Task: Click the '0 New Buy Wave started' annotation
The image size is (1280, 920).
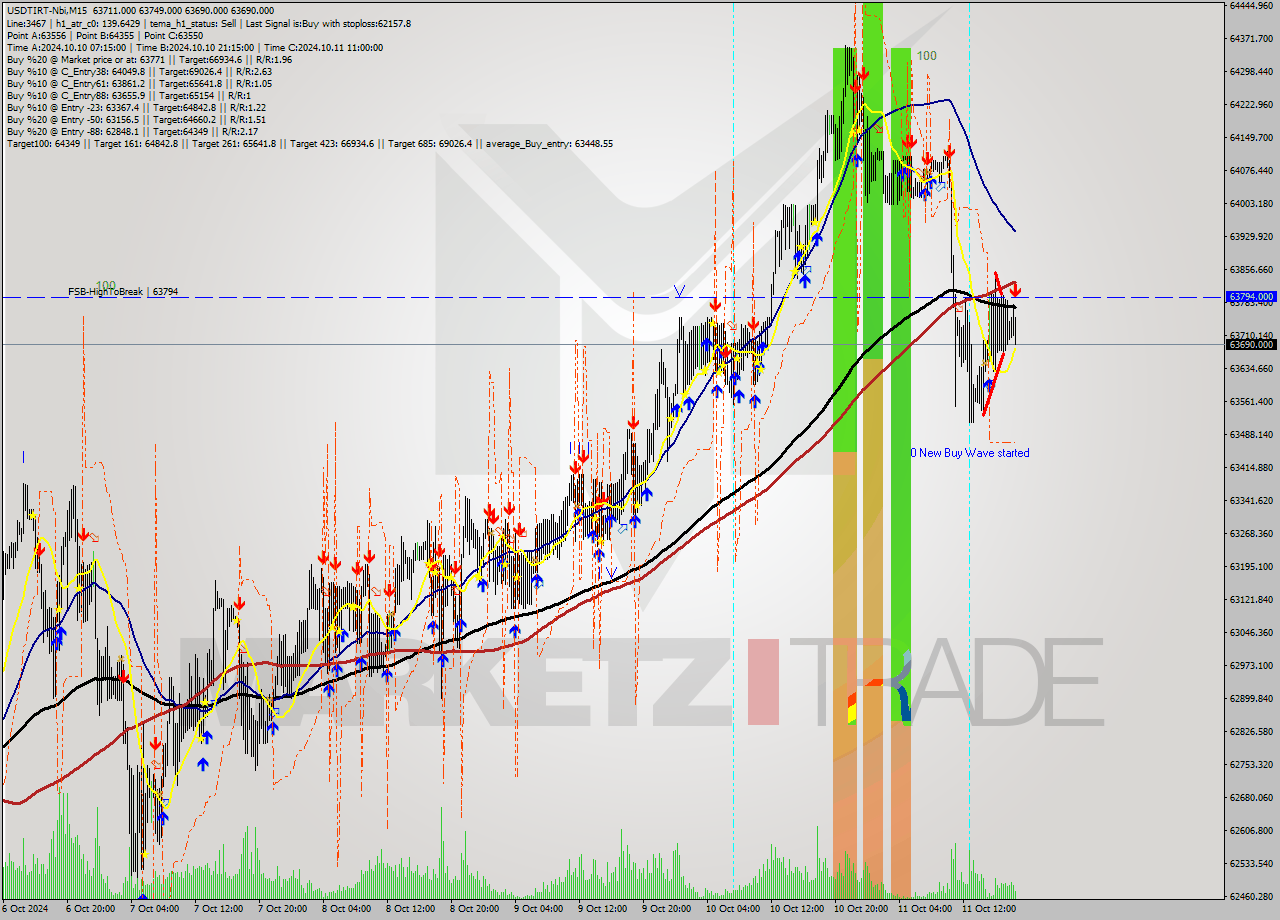Action: (x=970, y=453)
